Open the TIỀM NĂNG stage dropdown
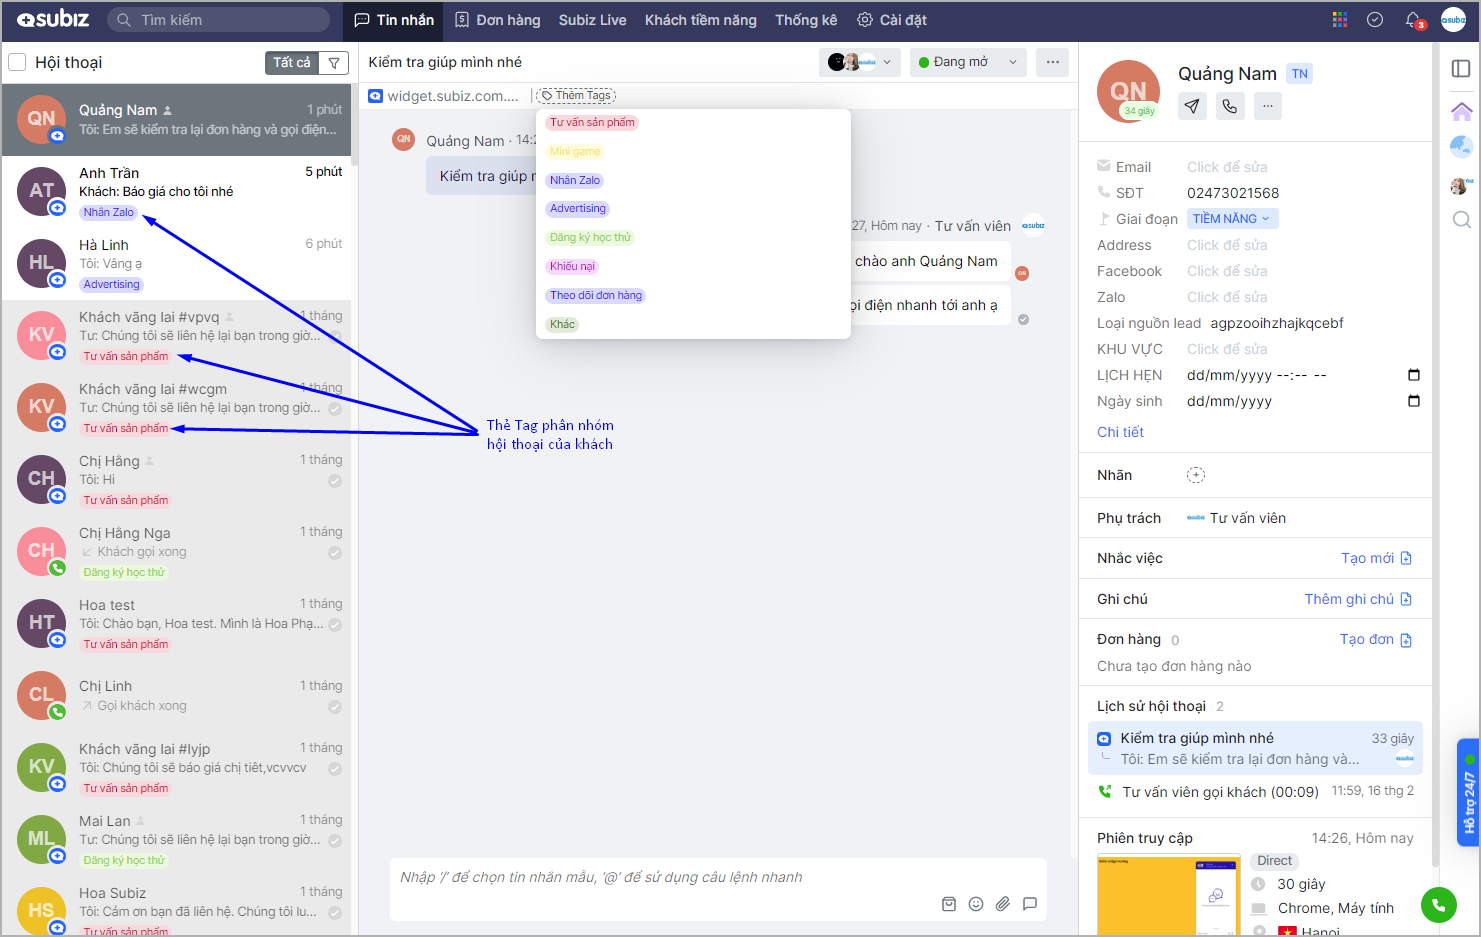Screen dimensions: 1481x937 coord(1231,219)
